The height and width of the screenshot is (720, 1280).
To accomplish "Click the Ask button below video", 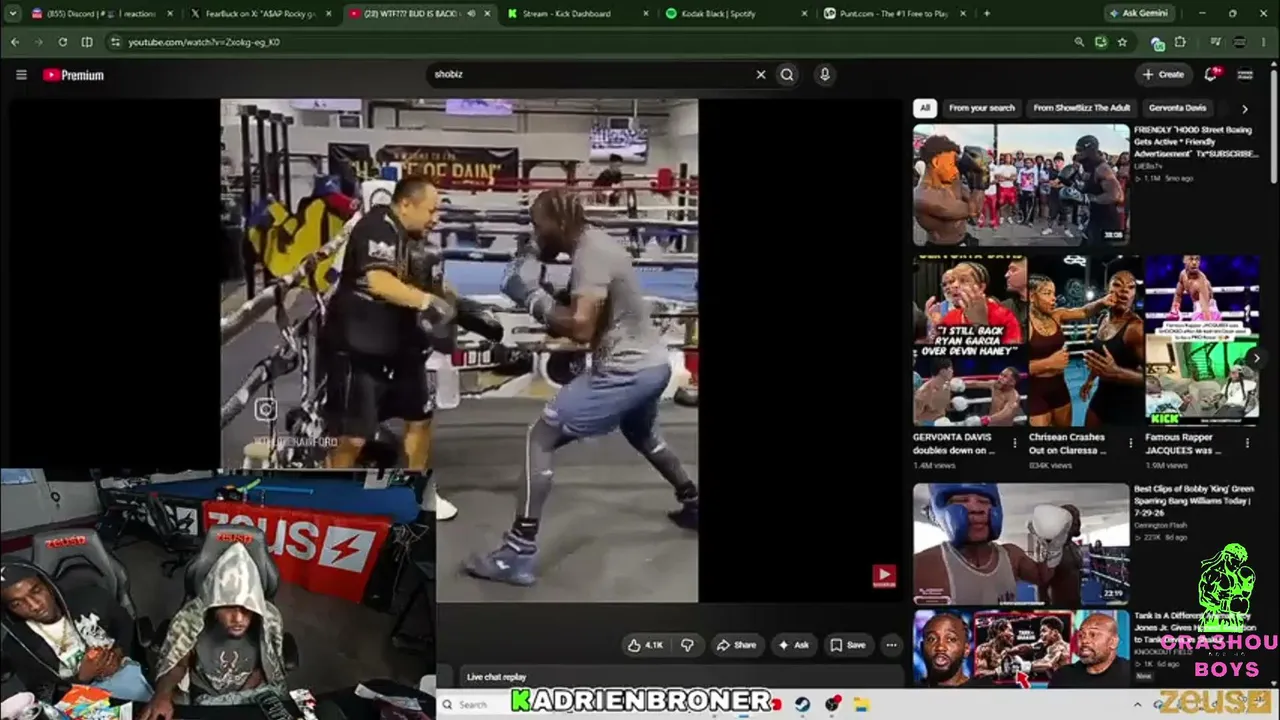I will pos(793,645).
